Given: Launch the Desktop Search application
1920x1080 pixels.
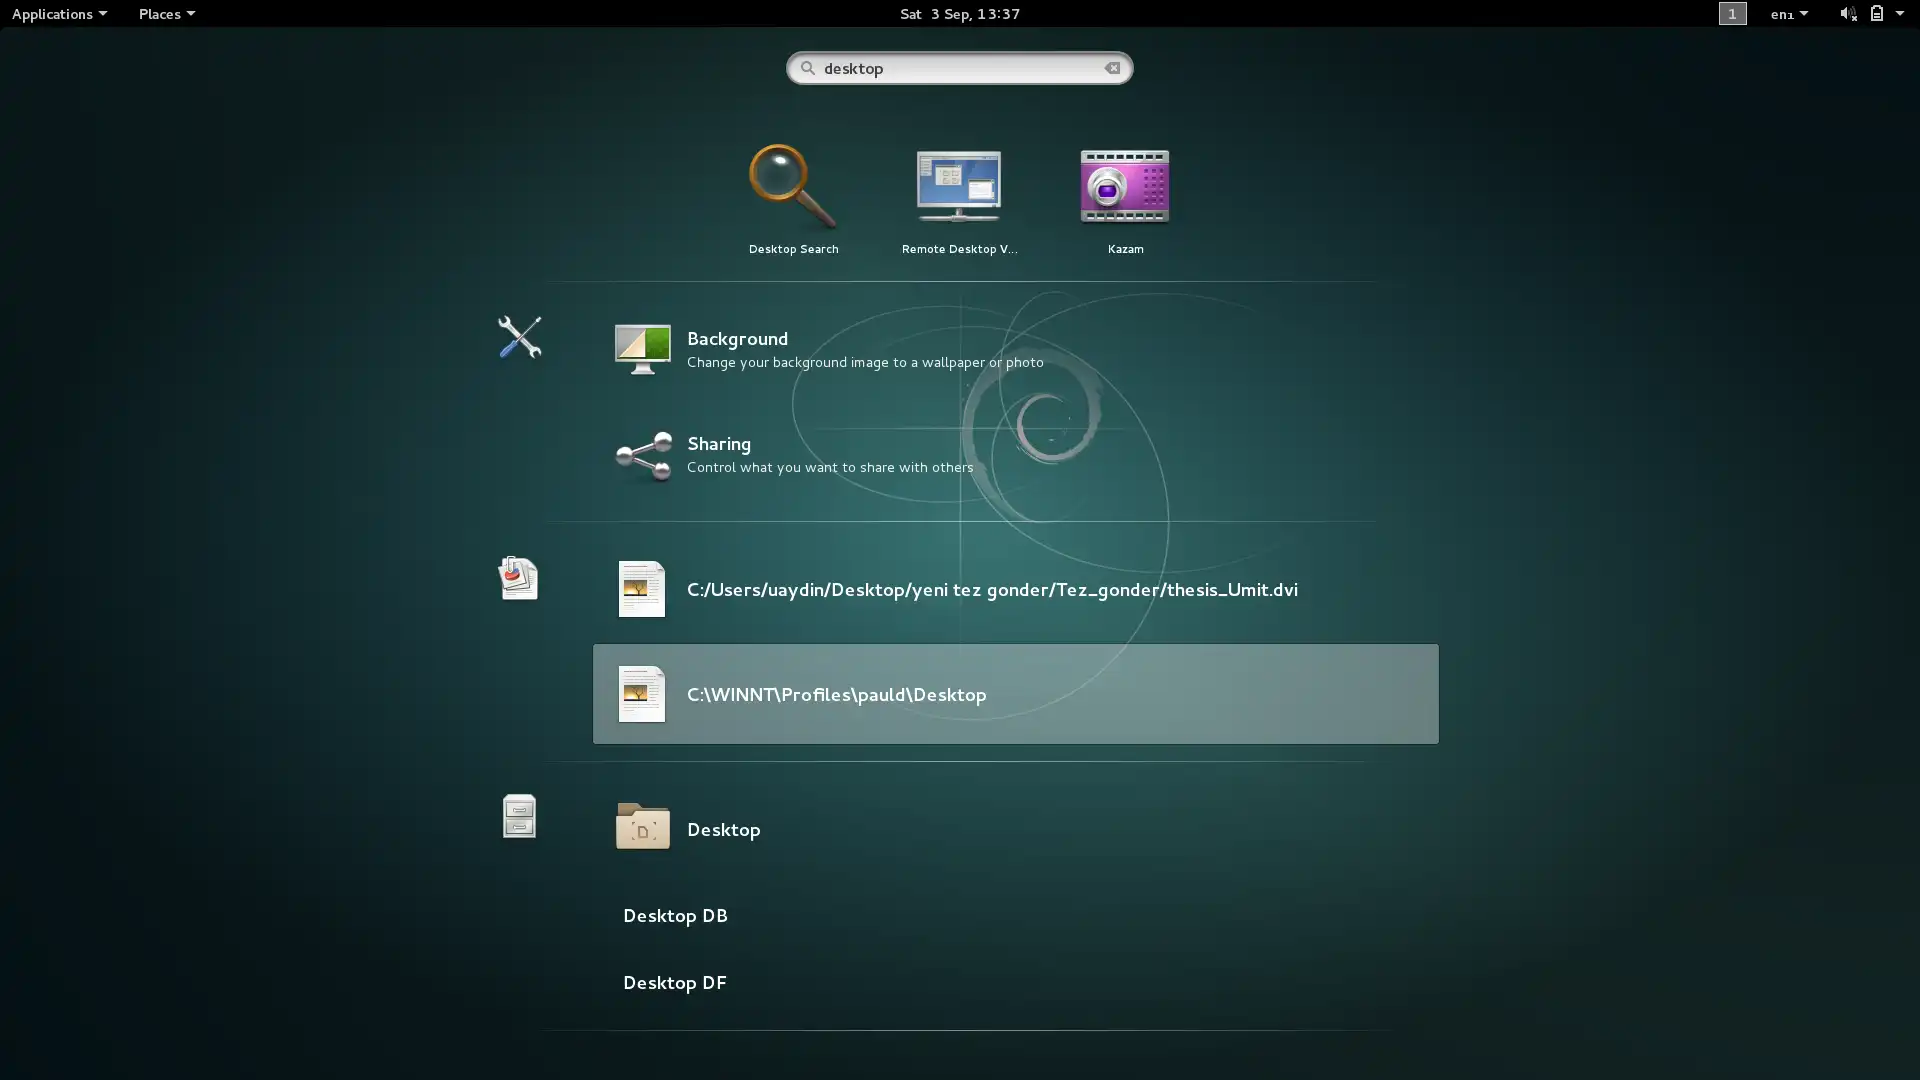Looking at the screenshot, I should [793, 200].
